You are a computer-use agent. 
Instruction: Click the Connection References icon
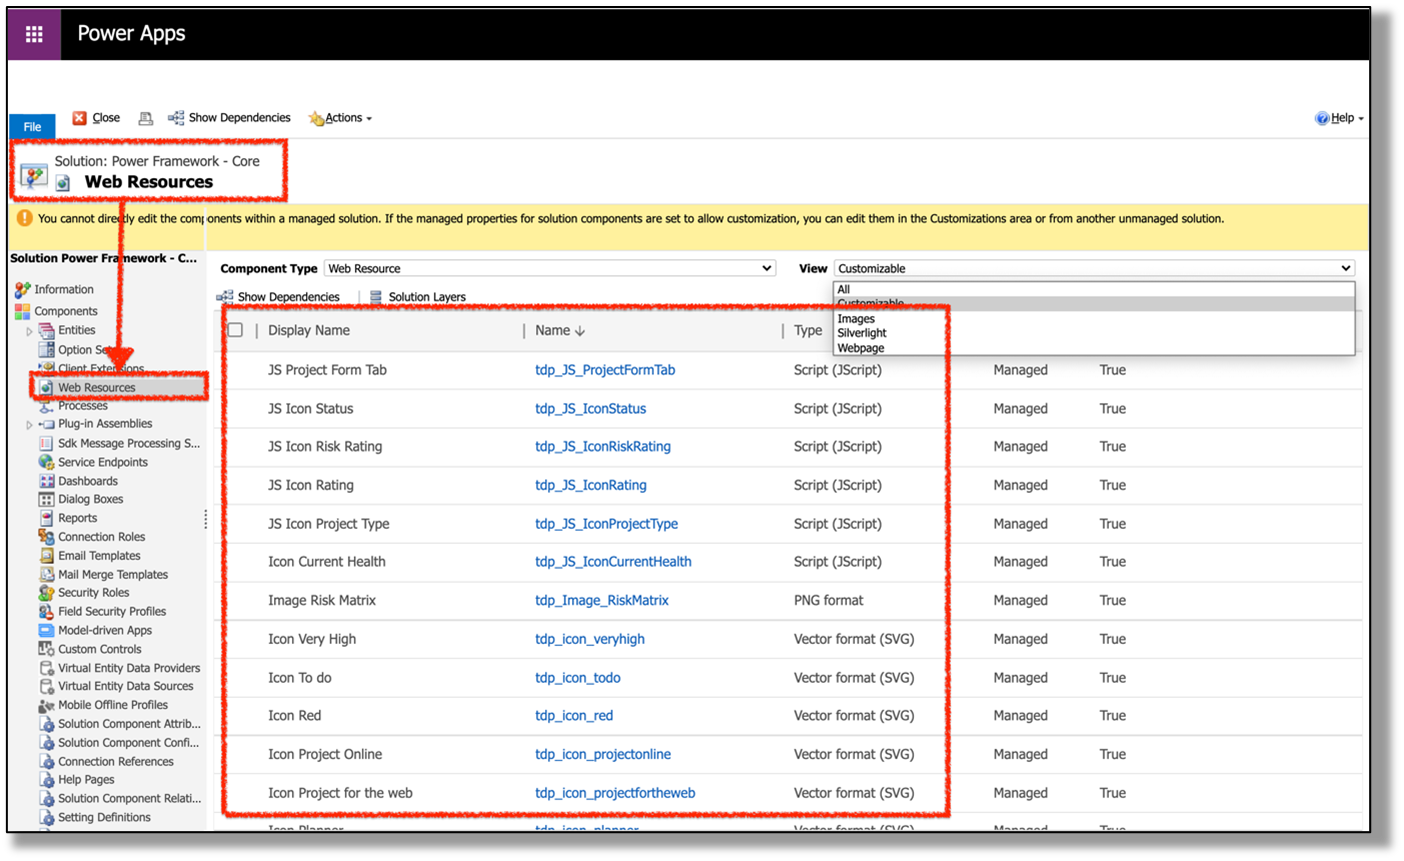click(46, 762)
